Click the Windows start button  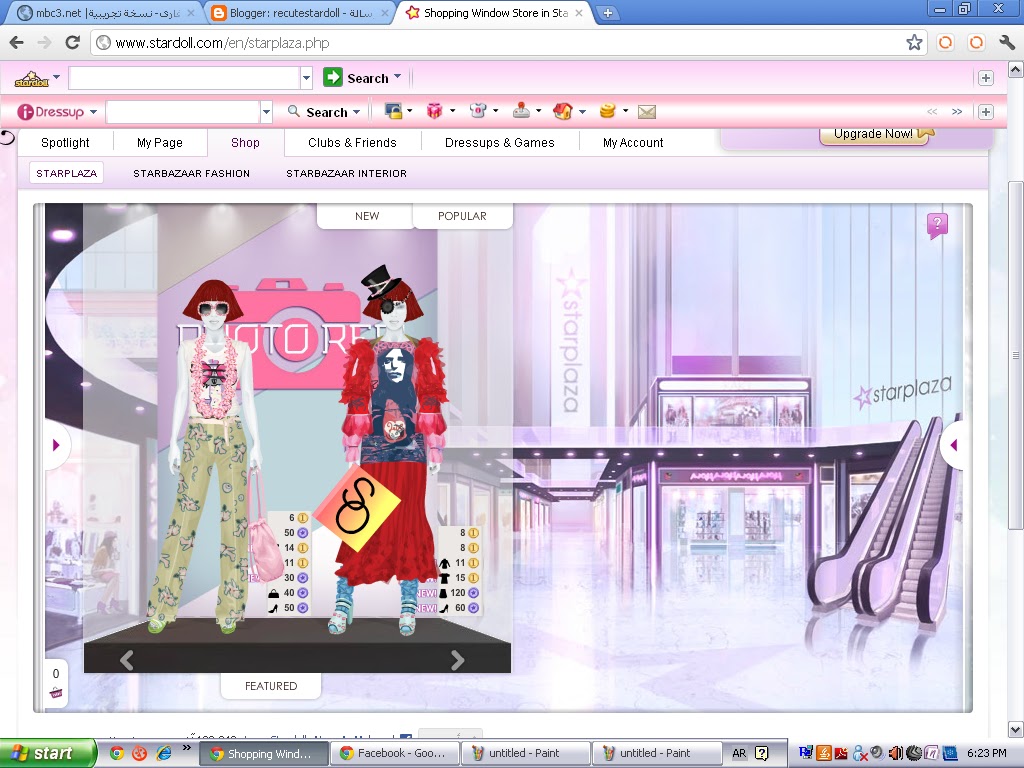click(47, 753)
